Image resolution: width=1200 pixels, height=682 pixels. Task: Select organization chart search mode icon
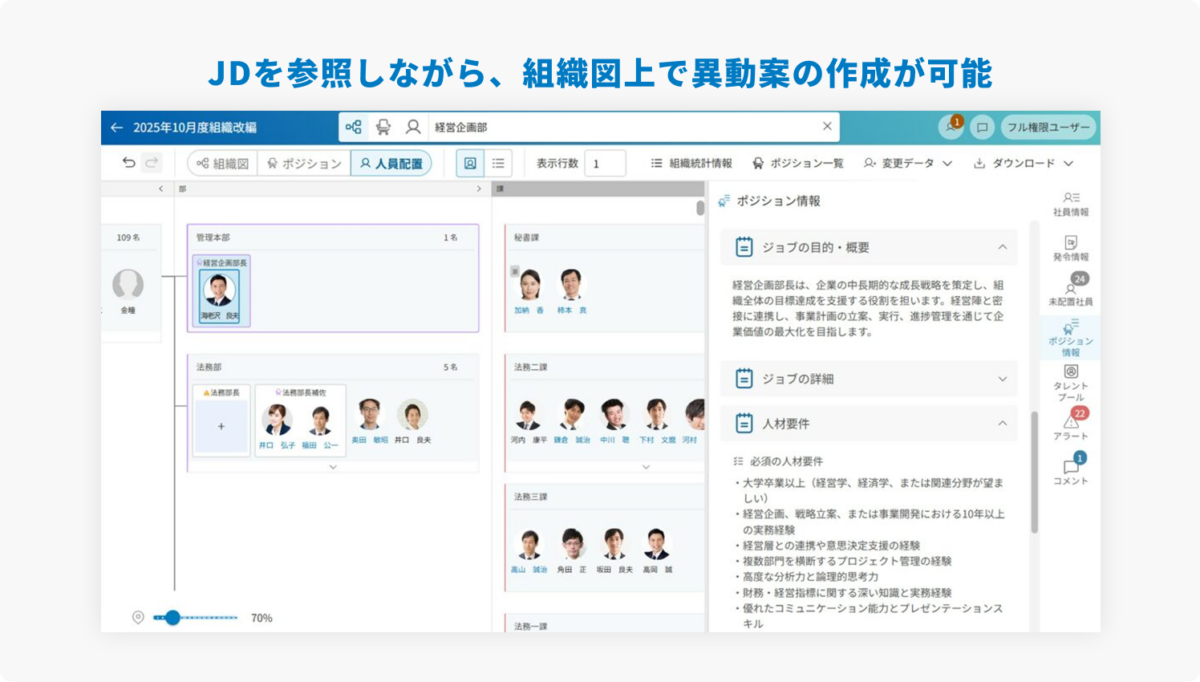pos(353,127)
